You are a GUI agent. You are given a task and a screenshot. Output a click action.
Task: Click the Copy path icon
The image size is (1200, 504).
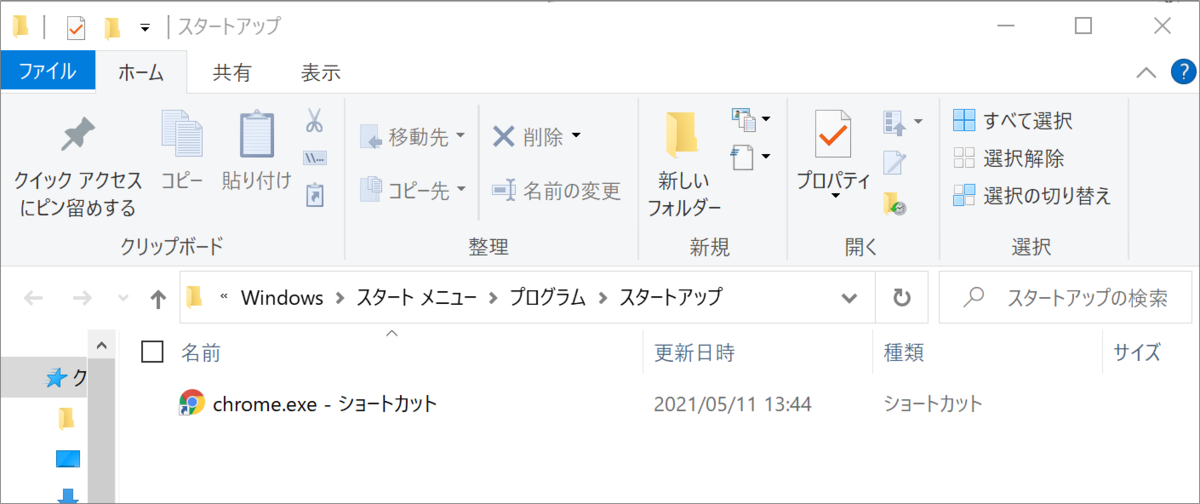pos(314,158)
